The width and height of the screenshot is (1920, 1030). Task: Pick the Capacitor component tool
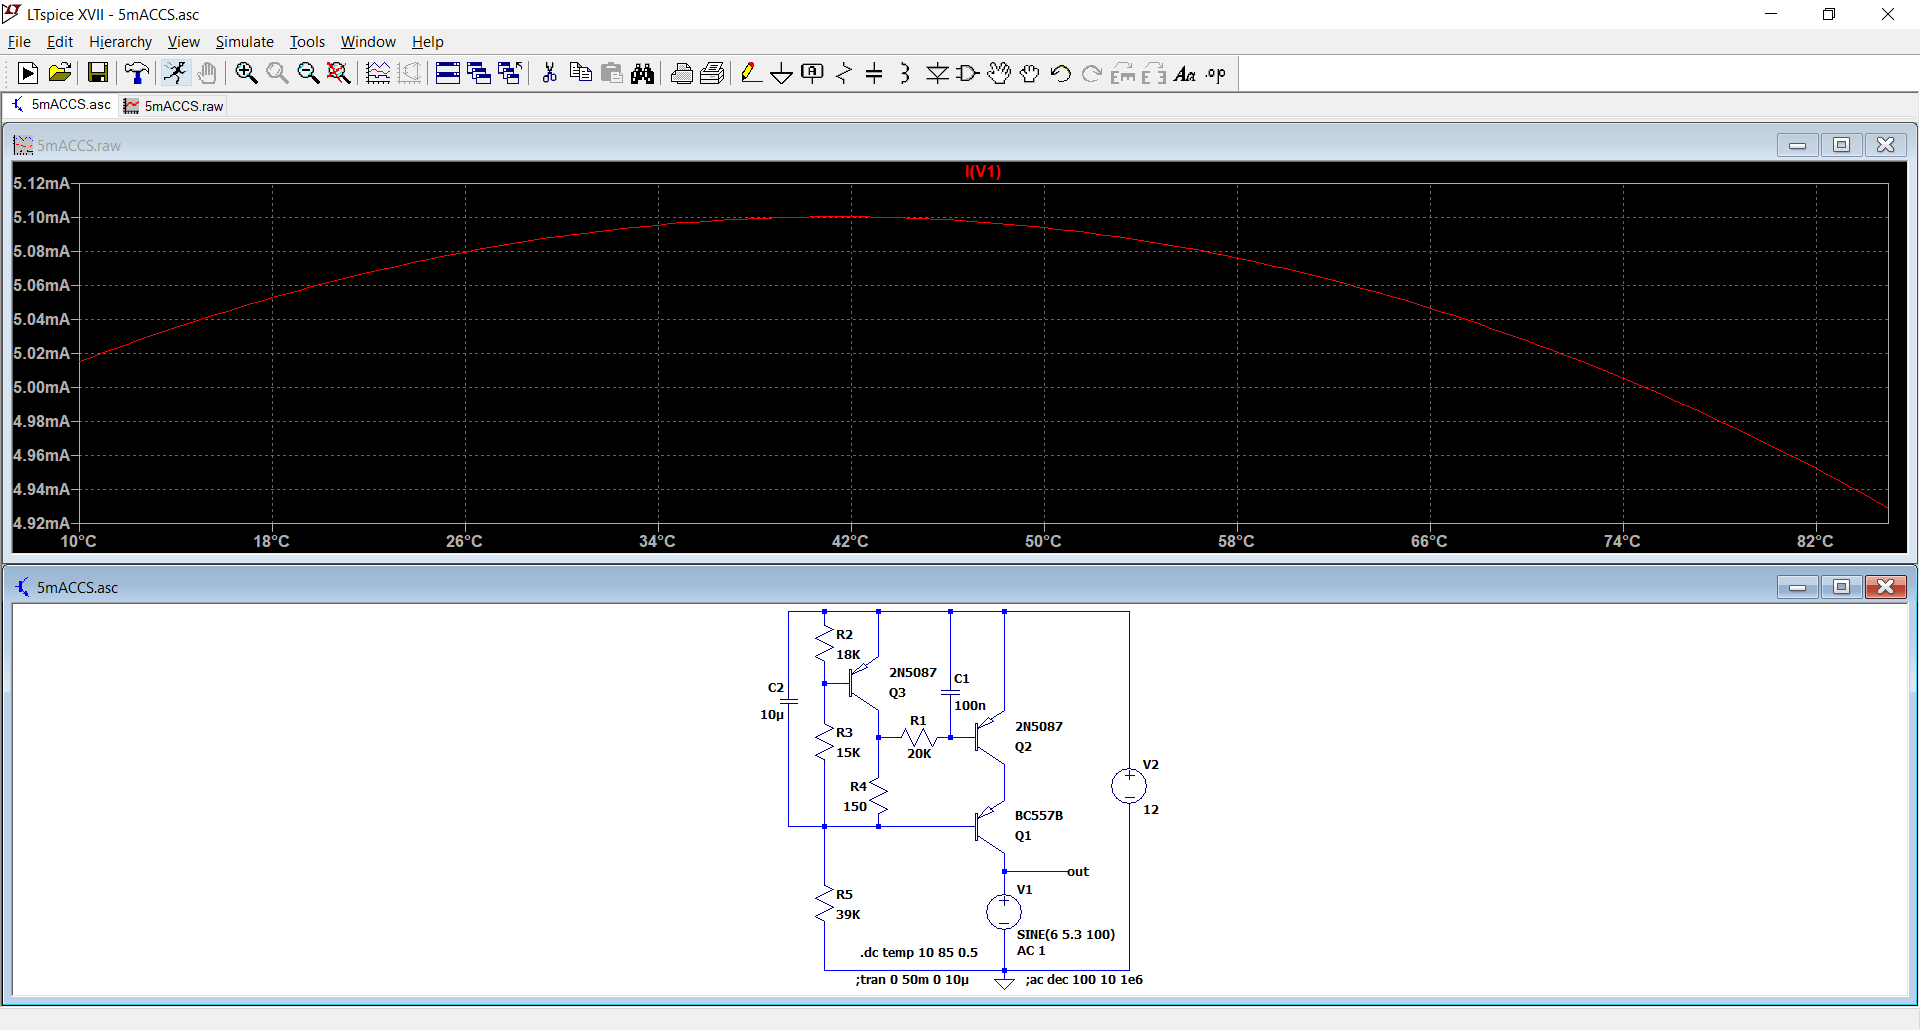pyautogui.click(x=875, y=73)
